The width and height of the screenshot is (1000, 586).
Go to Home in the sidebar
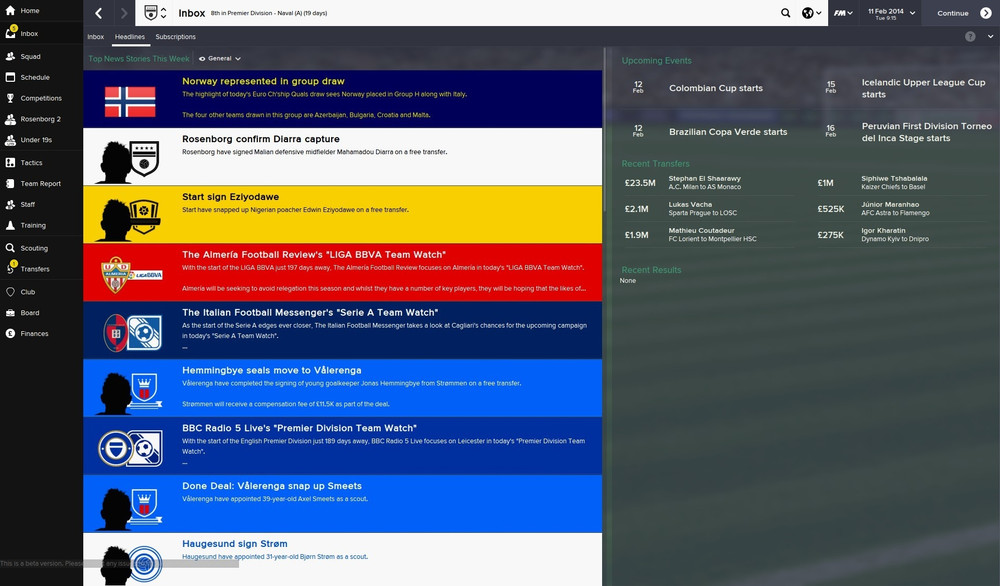click(x=30, y=11)
